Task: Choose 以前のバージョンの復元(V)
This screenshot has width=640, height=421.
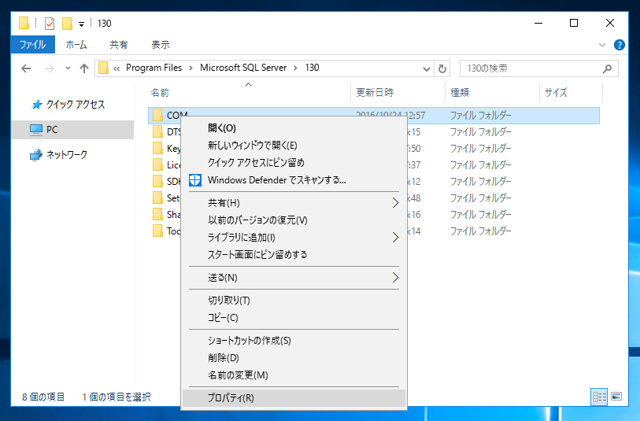Action: [x=294, y=220]
